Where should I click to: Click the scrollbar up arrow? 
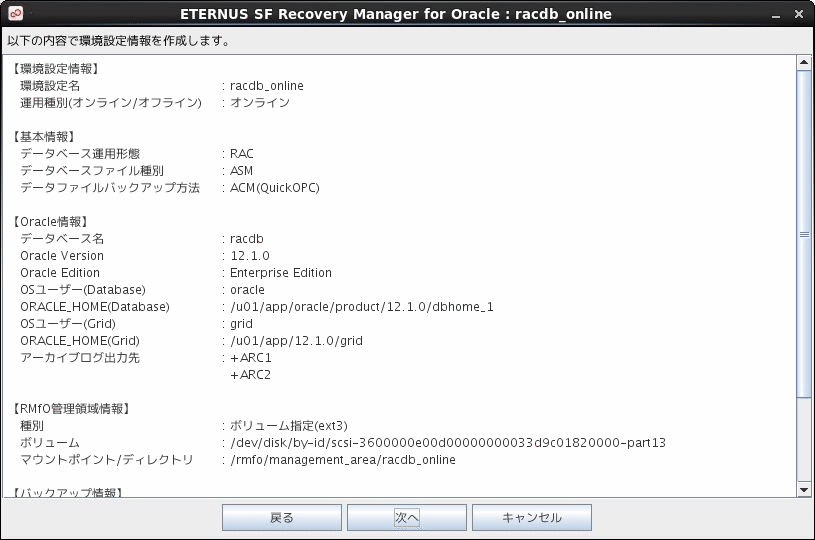tap(804, 62)
